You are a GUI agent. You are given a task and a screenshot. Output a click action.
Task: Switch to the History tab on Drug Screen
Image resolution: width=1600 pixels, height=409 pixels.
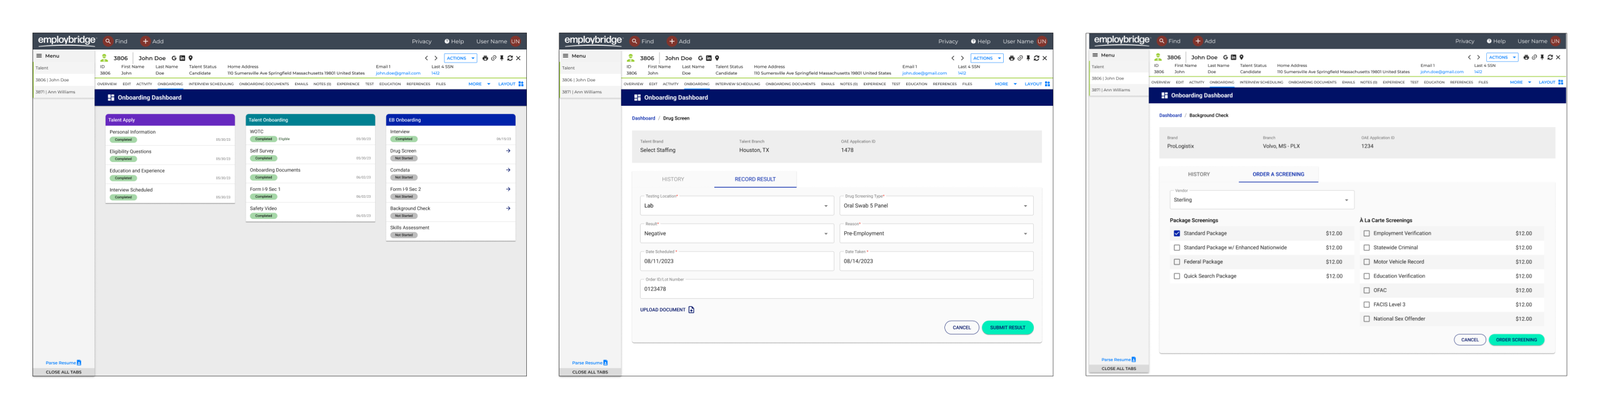(x=673, y=179)
